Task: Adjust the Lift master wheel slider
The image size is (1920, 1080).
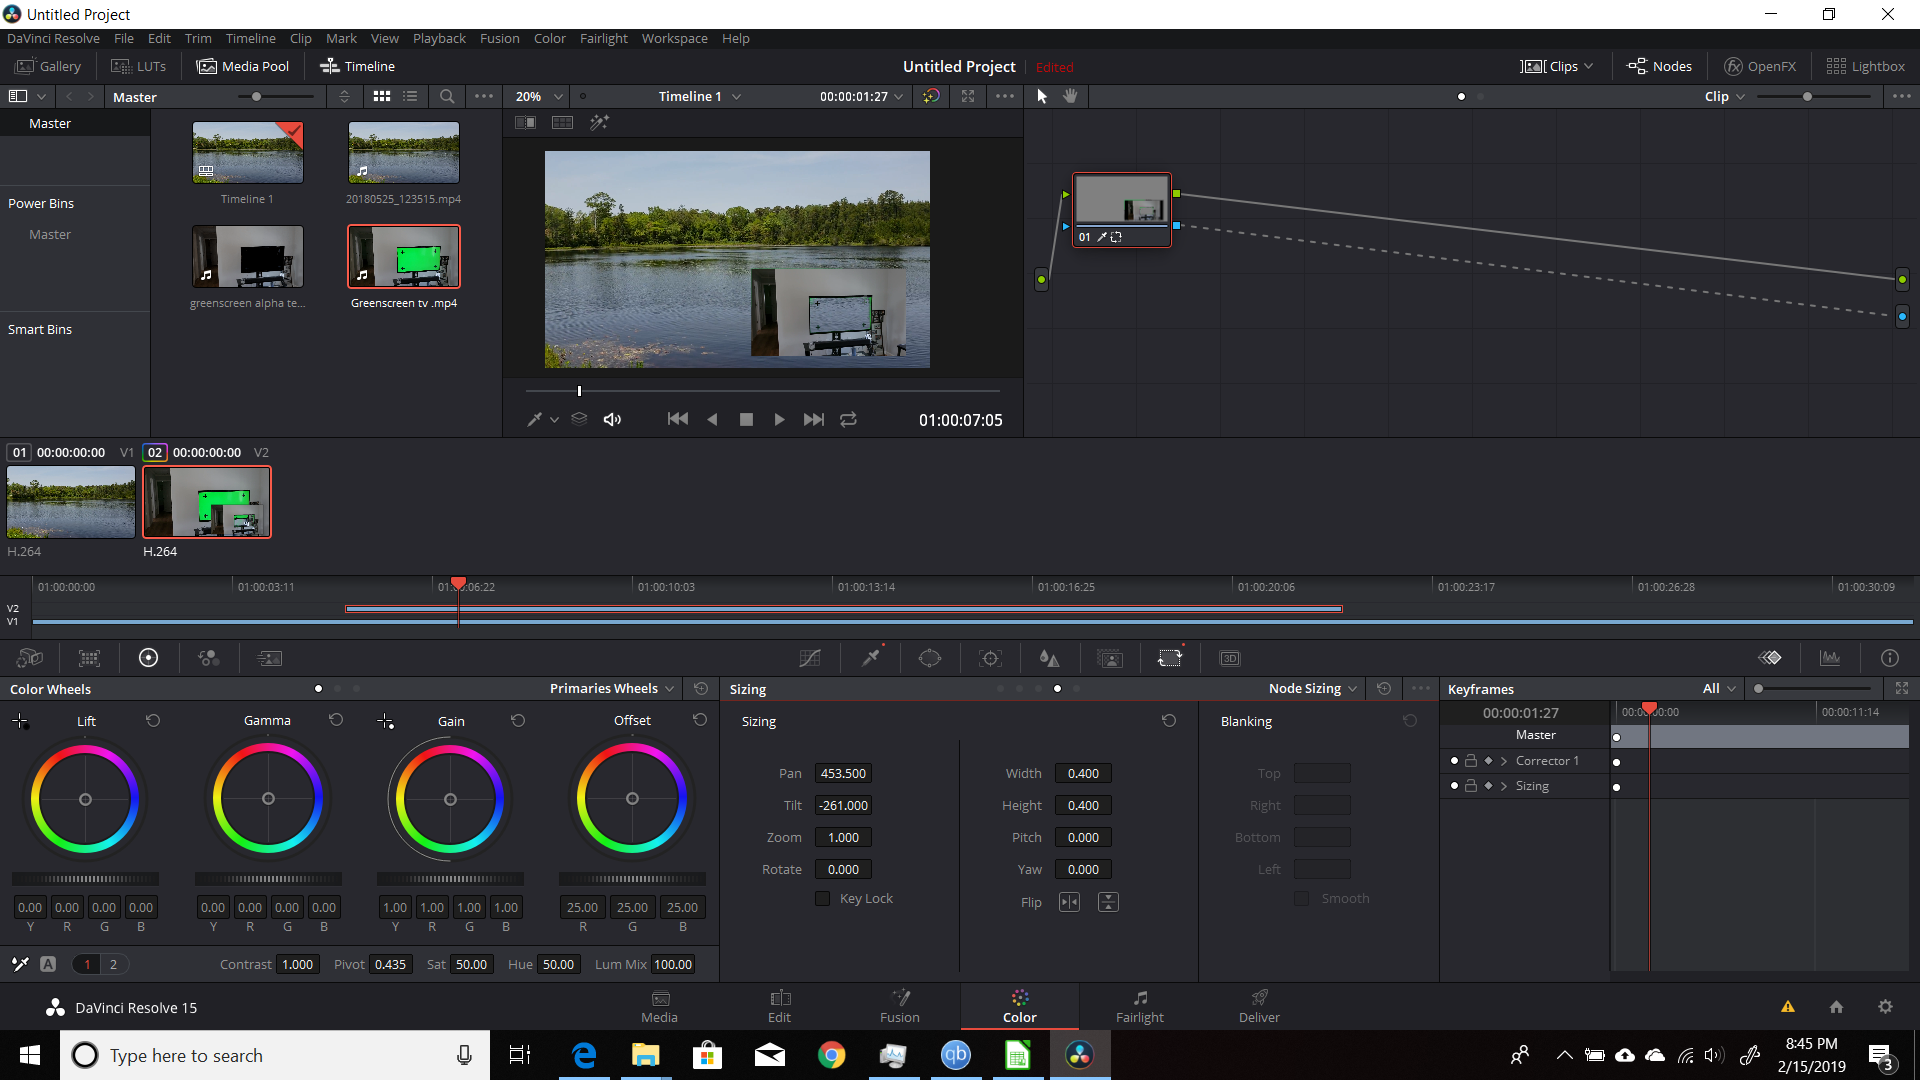Action: tap(85, 879)
